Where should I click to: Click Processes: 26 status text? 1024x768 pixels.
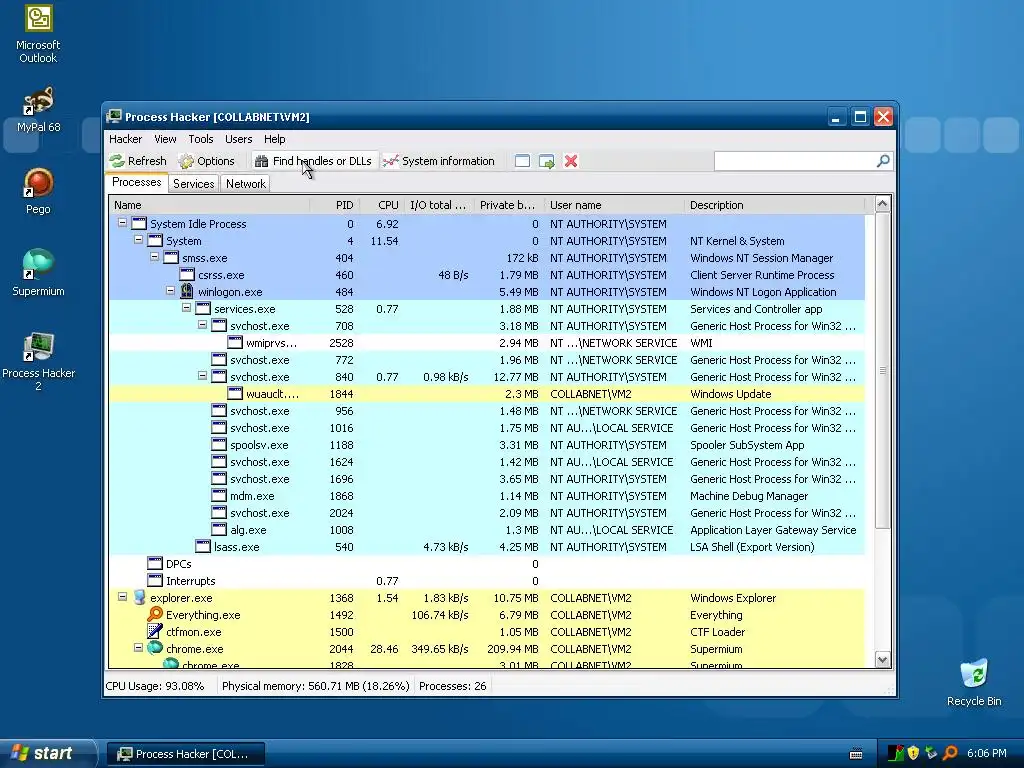pos(453,686)
